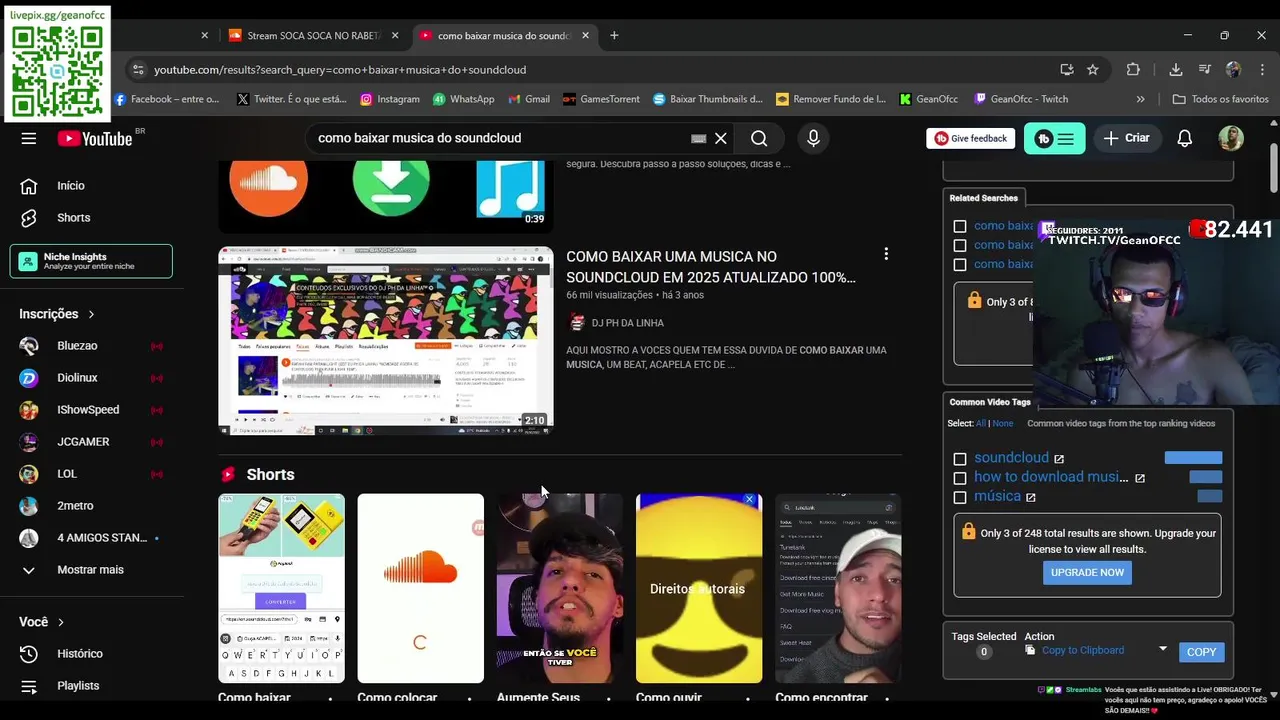Open the Facebook bookmark
The height and width of the screenshot is (720, 1280).
(x=166, y=99)
